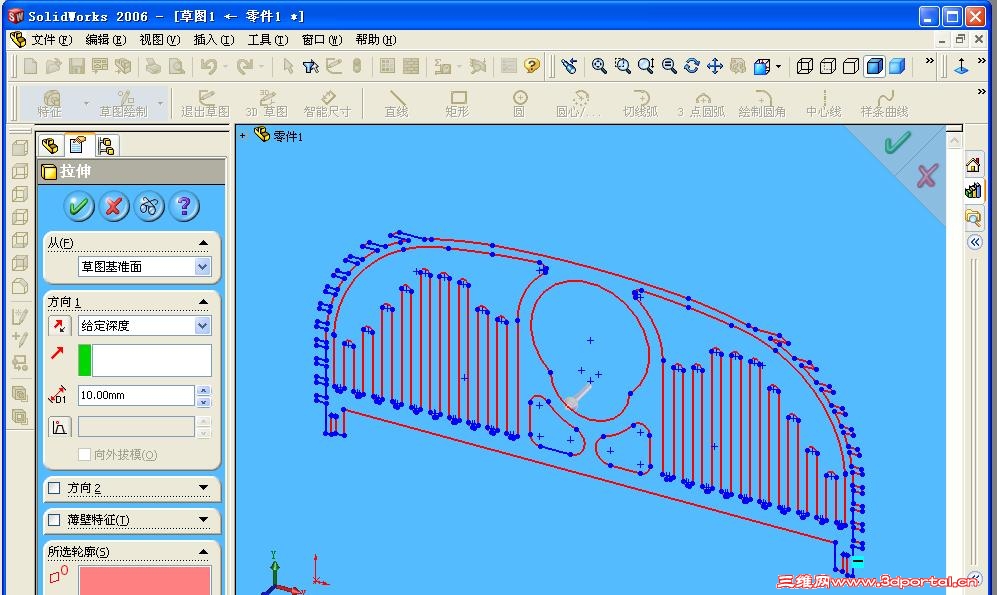Expand the 薄壁特征 section arrow

click(x=203, y=519)
